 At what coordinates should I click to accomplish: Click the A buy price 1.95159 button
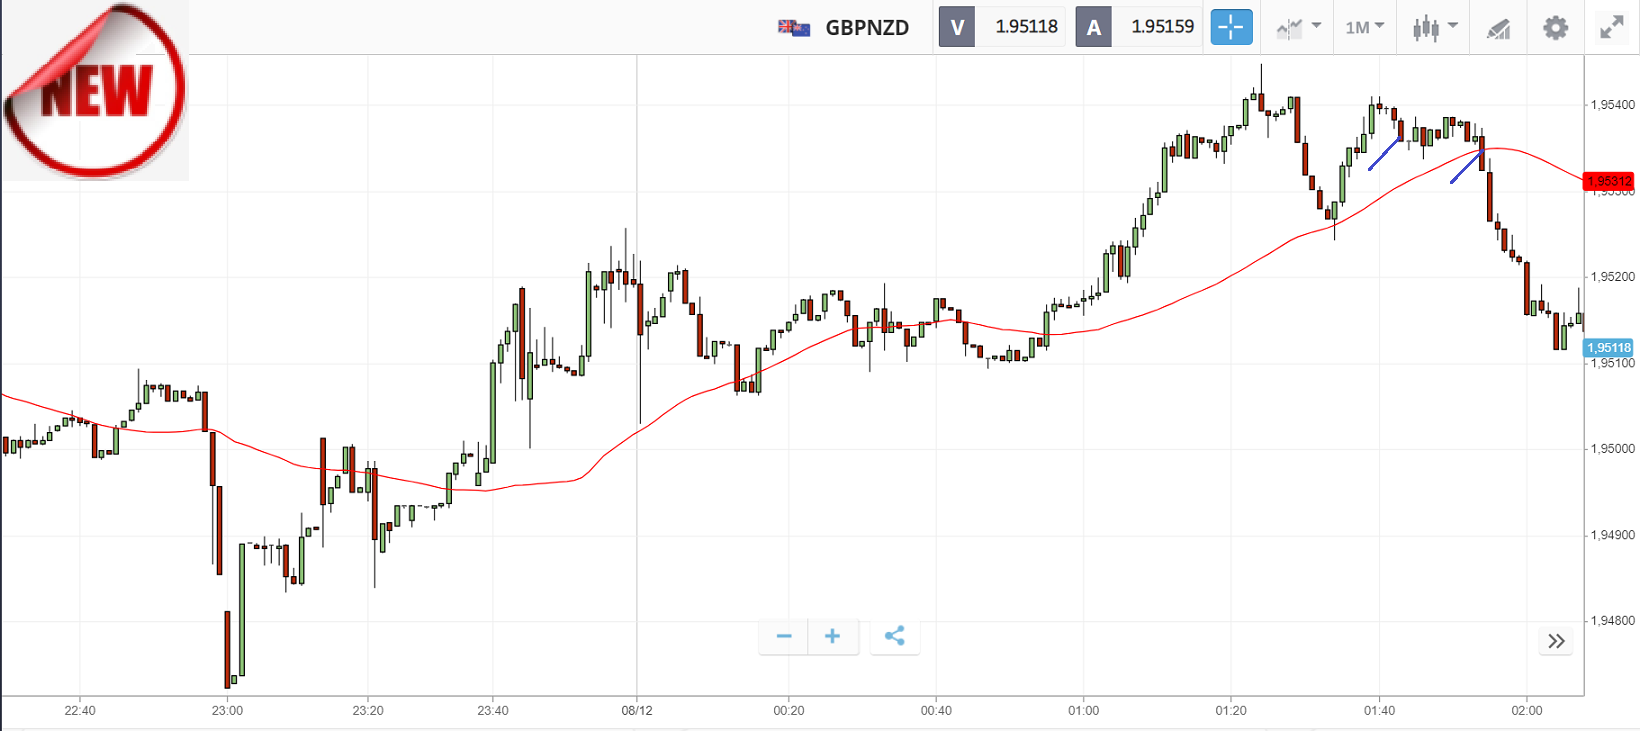(x=1138, y=27)
